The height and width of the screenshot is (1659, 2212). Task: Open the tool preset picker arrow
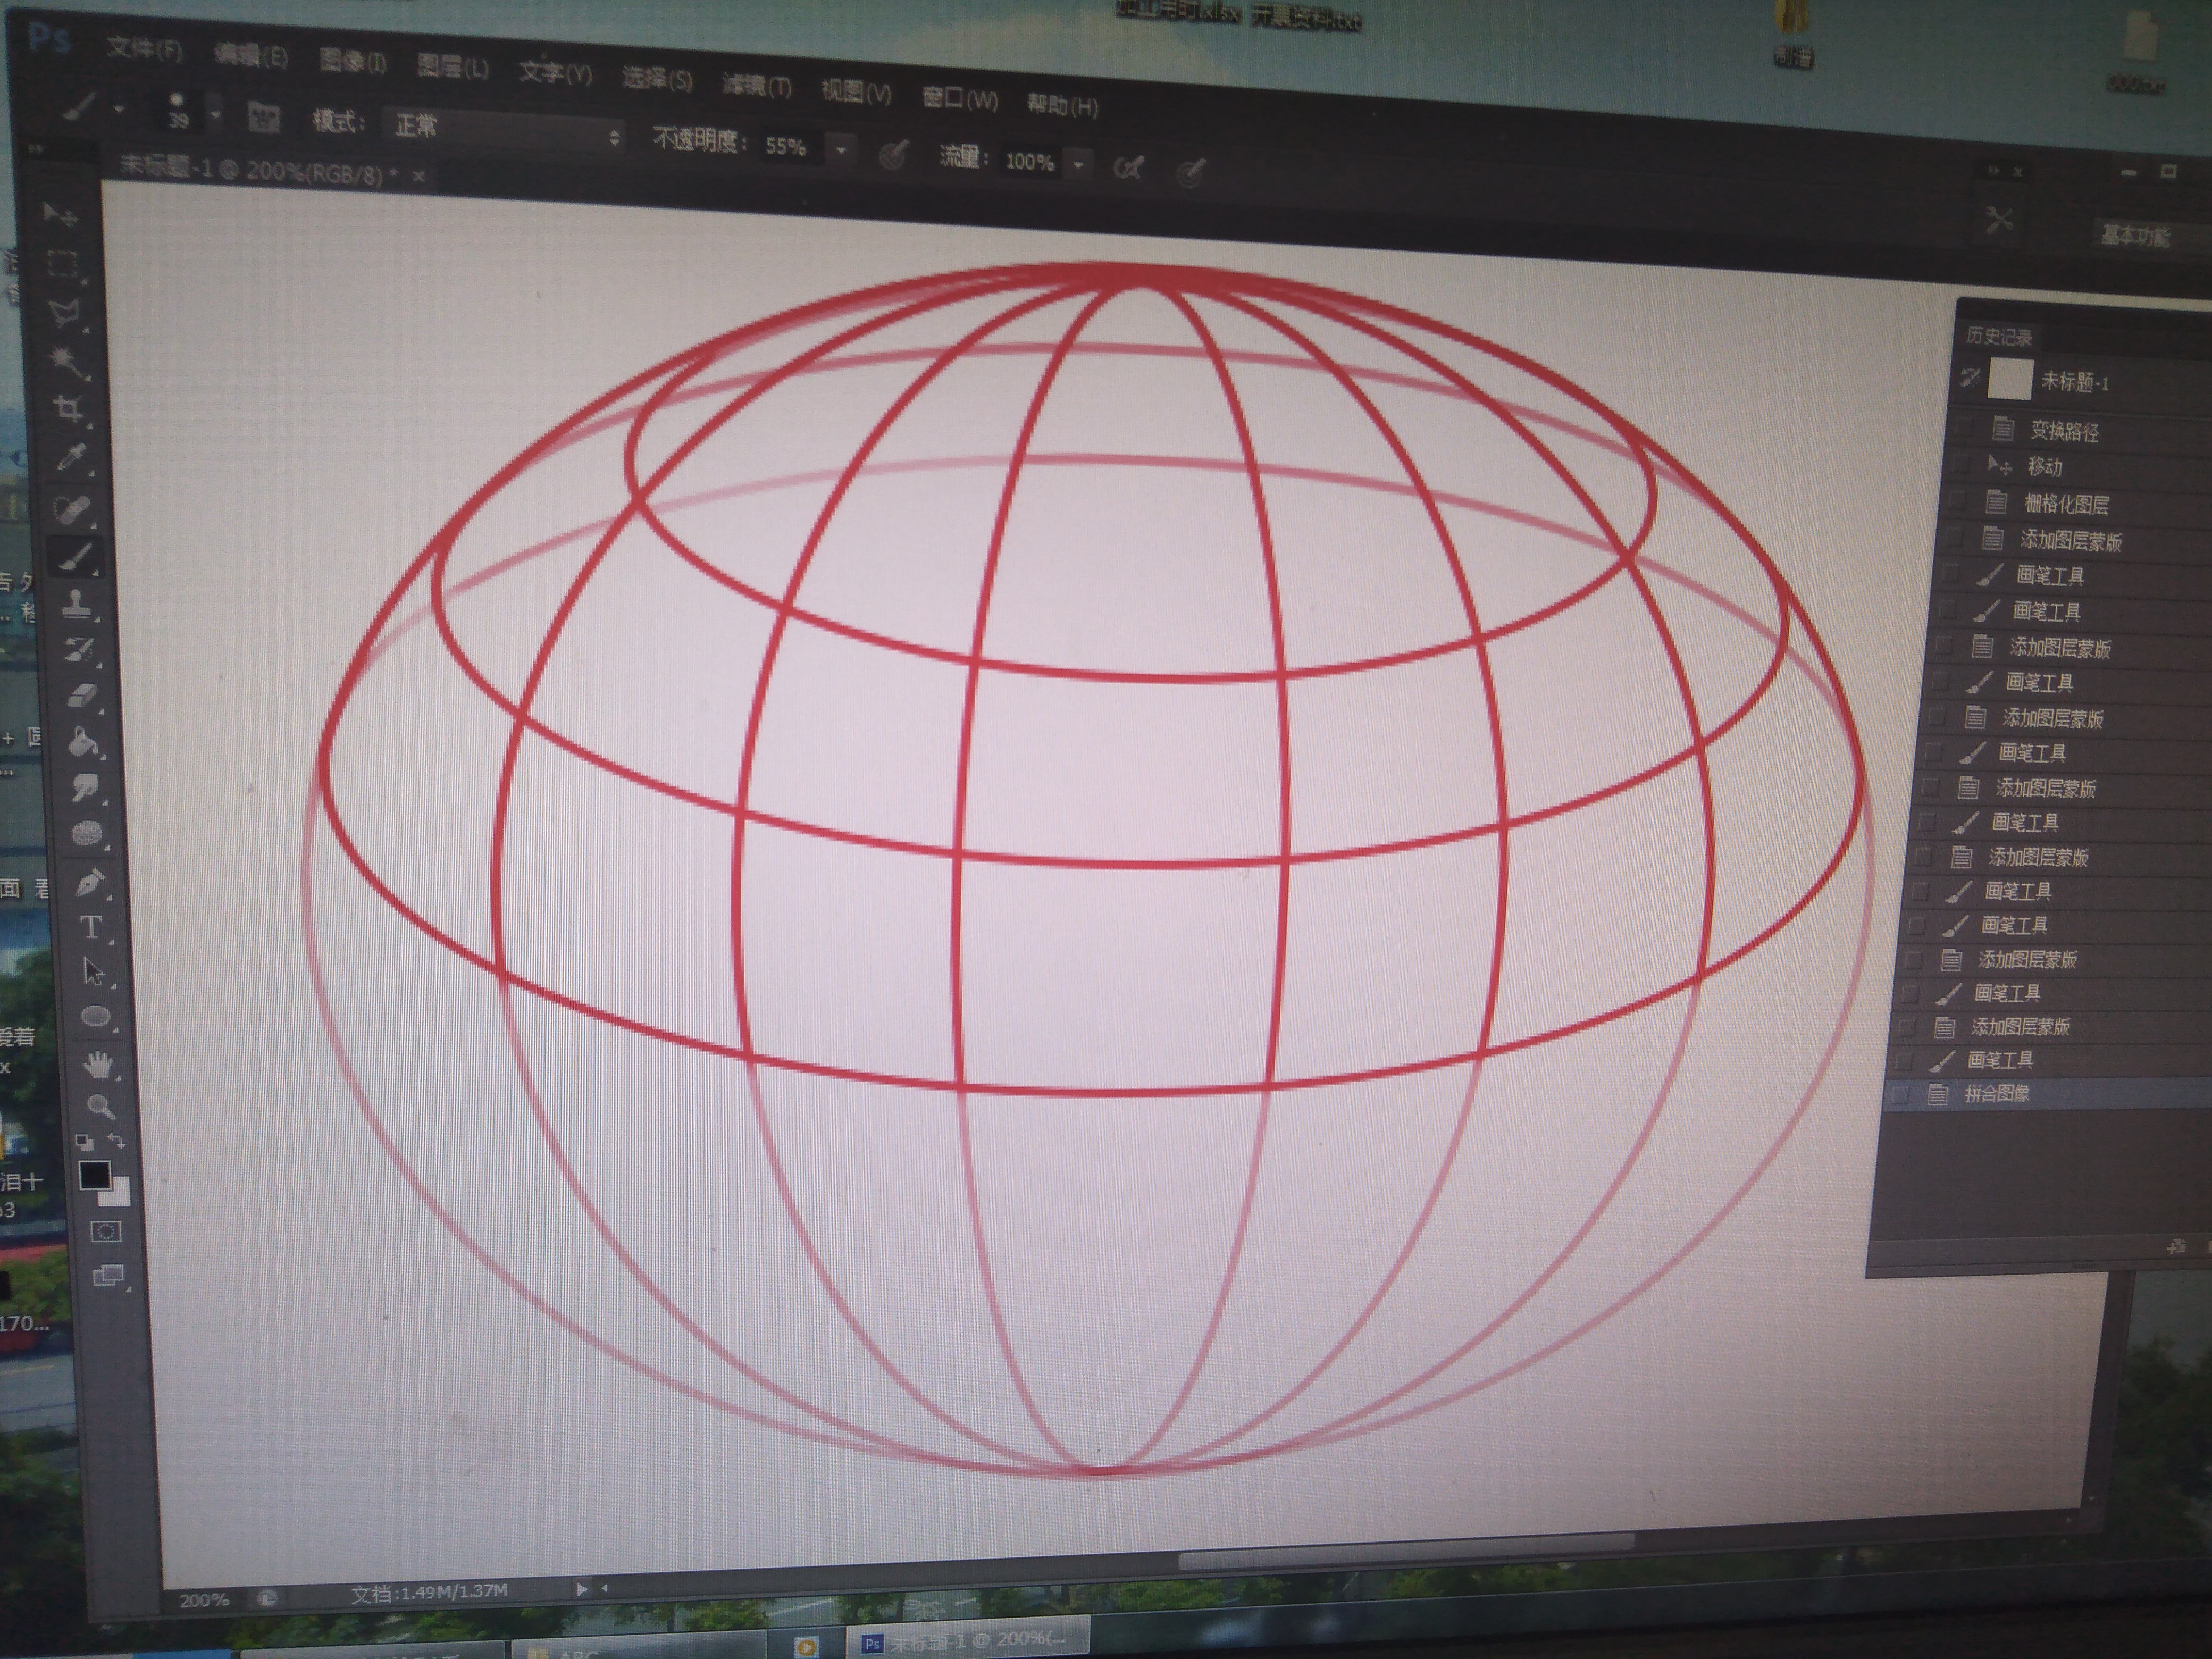119,108
